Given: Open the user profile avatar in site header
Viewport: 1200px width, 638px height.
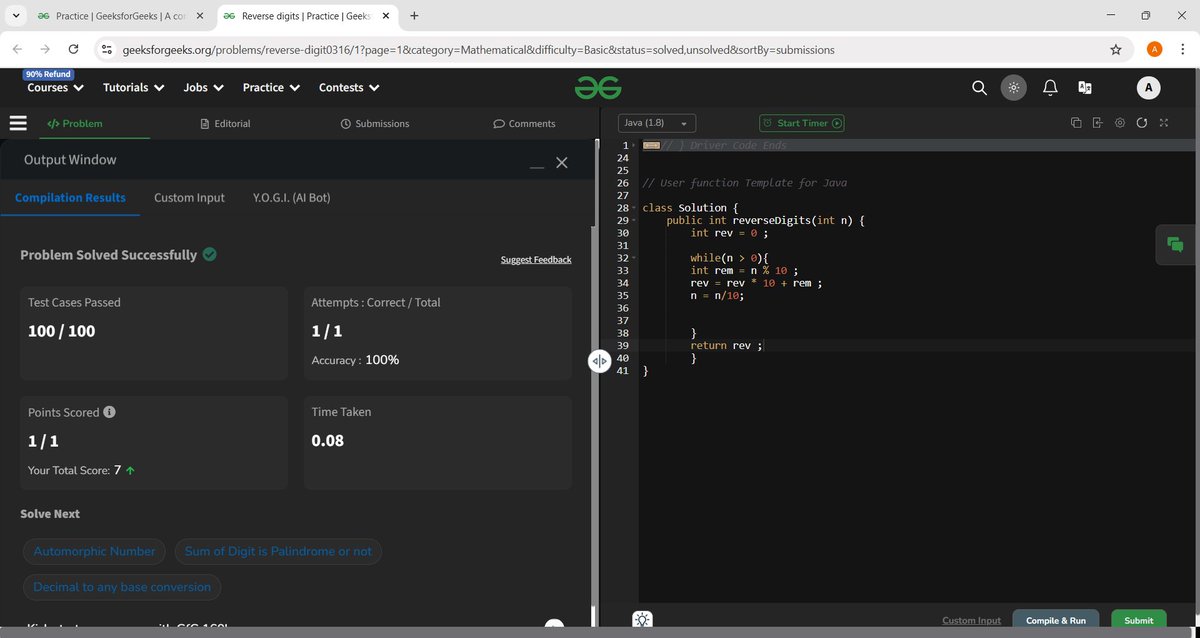Looking at the screenshot, I should (x=1148, y=88).
